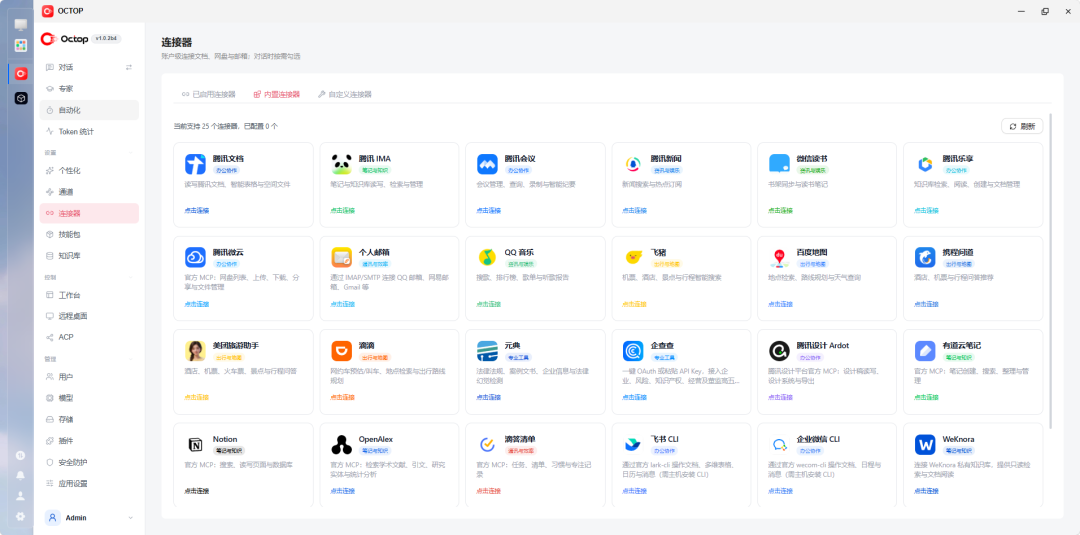1080x535 pixels.
Task: Open the ACP sidebar item
Action: (89, 337)
